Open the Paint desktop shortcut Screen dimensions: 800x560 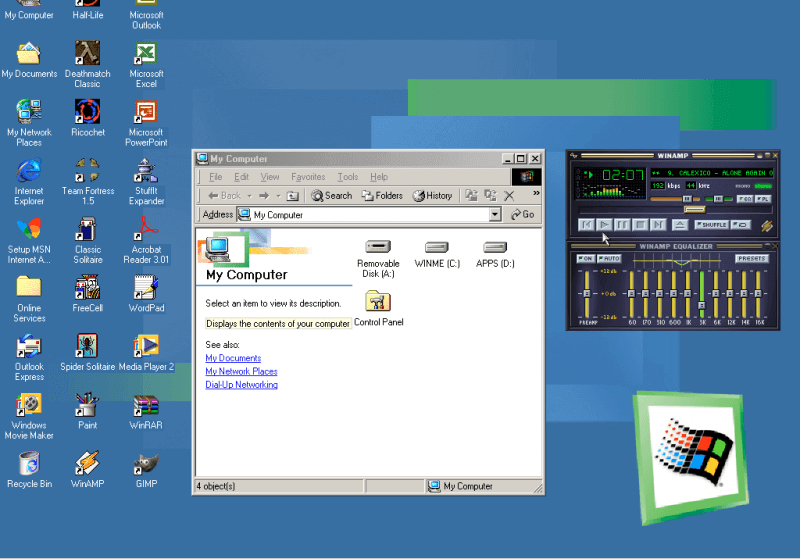tap(87, 411)
